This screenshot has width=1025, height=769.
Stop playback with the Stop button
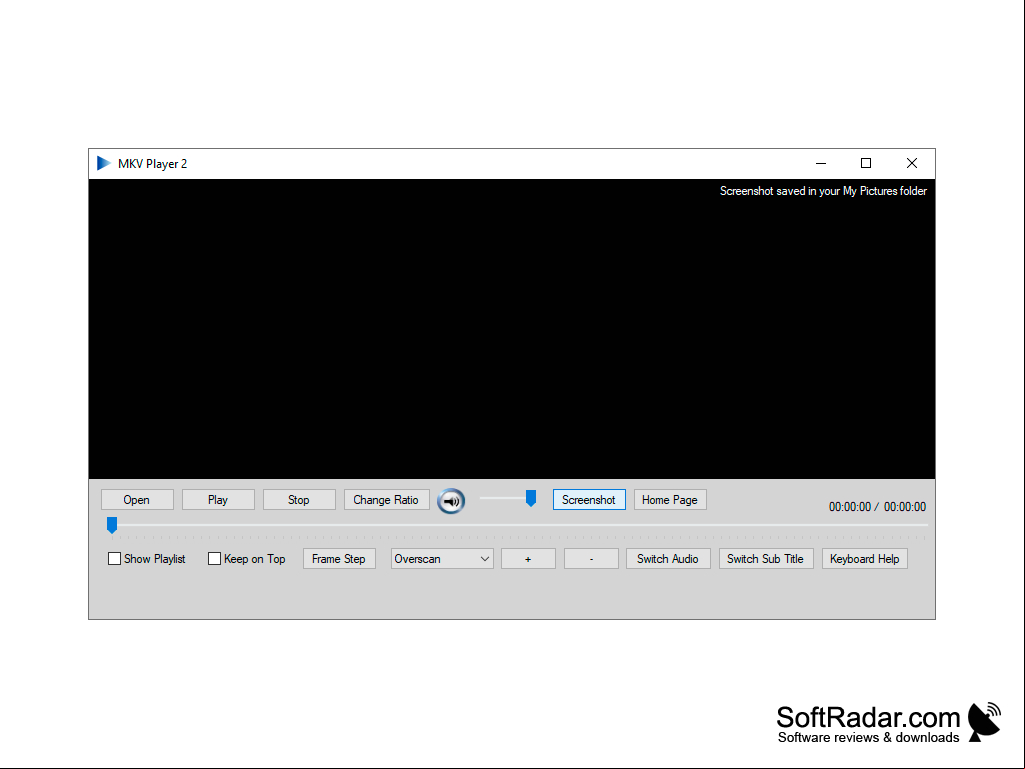[299, 500]
